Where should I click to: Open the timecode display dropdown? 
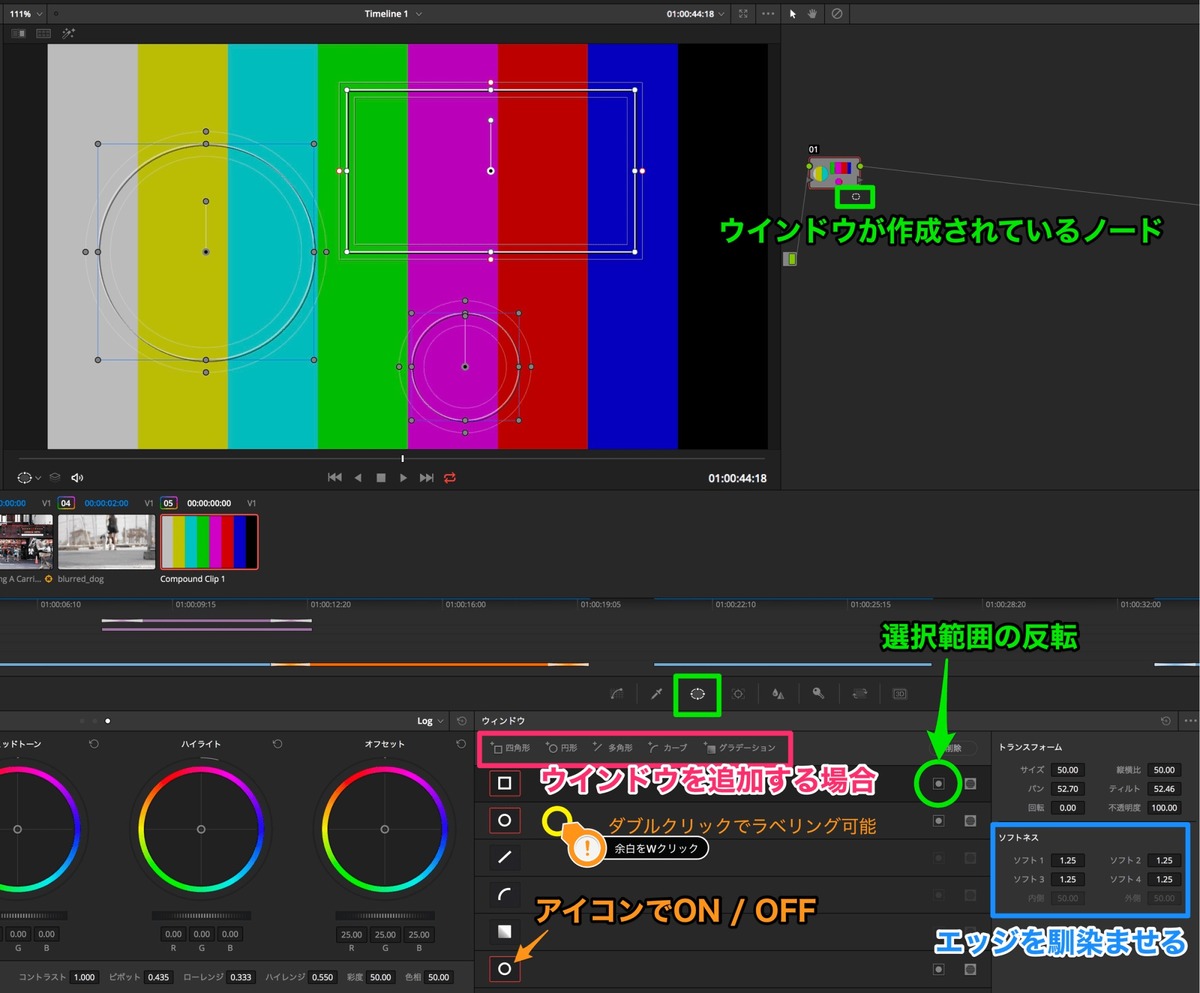696,14
